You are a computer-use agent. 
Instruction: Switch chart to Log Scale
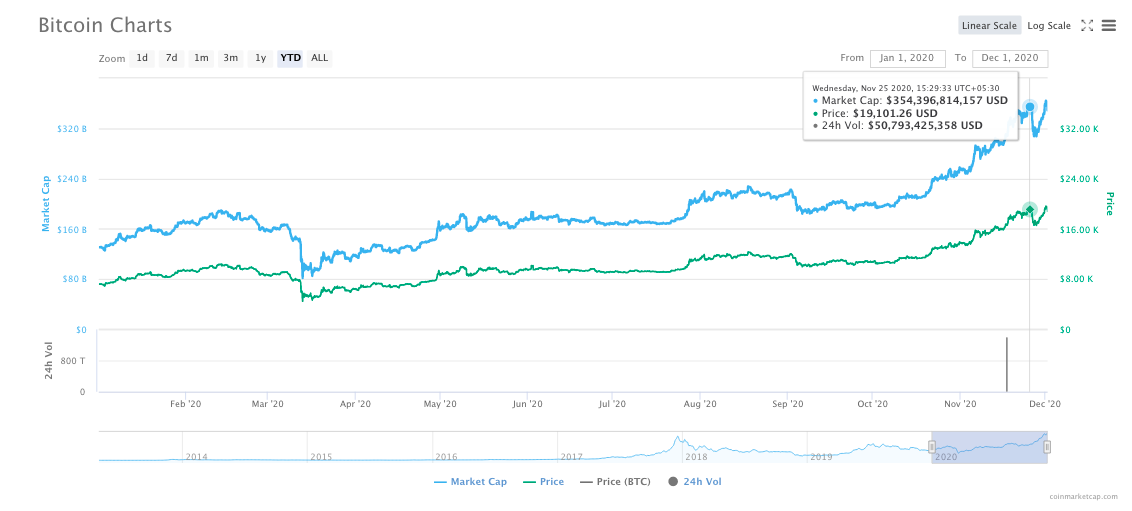tap(1048, 25)
